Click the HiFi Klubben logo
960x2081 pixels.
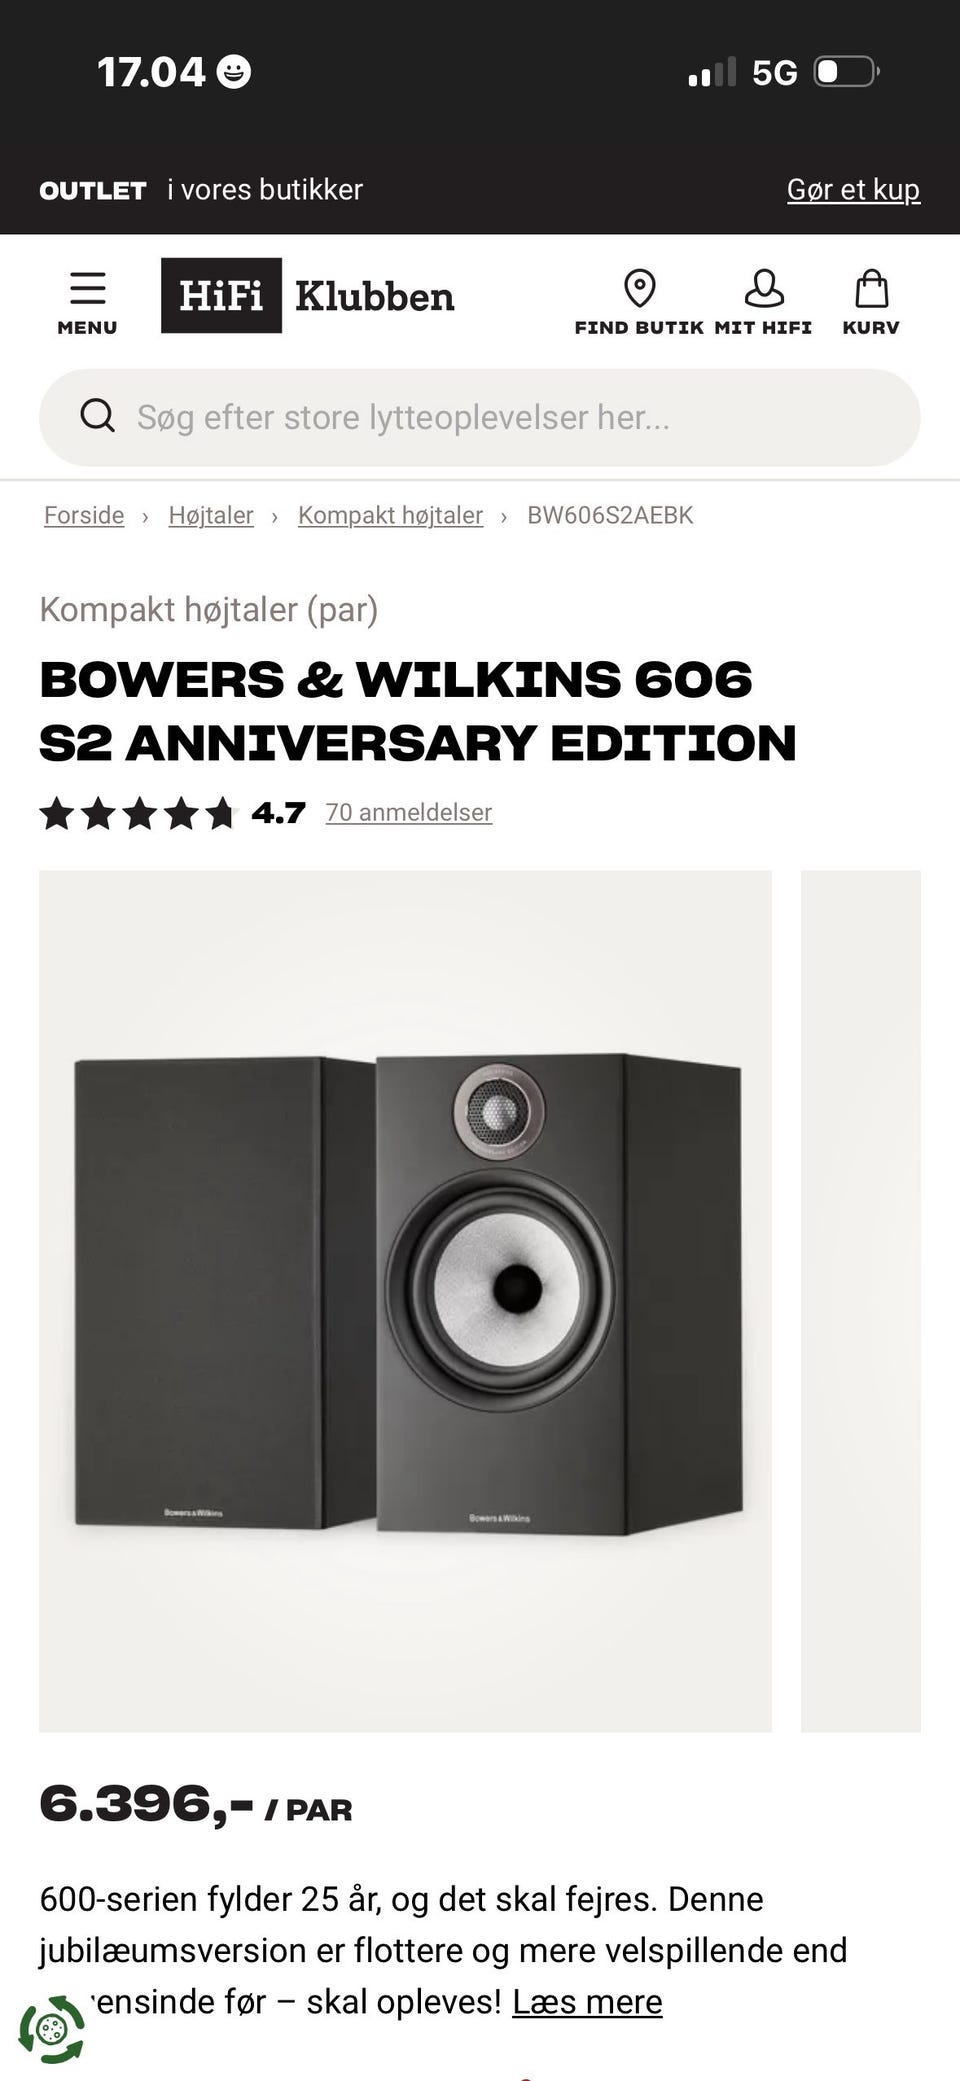tap(308, 296)
